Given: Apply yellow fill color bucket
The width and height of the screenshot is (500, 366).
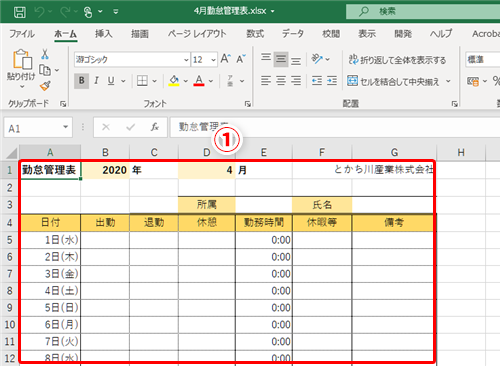Looking at the screenshot, I should point(174,81).
